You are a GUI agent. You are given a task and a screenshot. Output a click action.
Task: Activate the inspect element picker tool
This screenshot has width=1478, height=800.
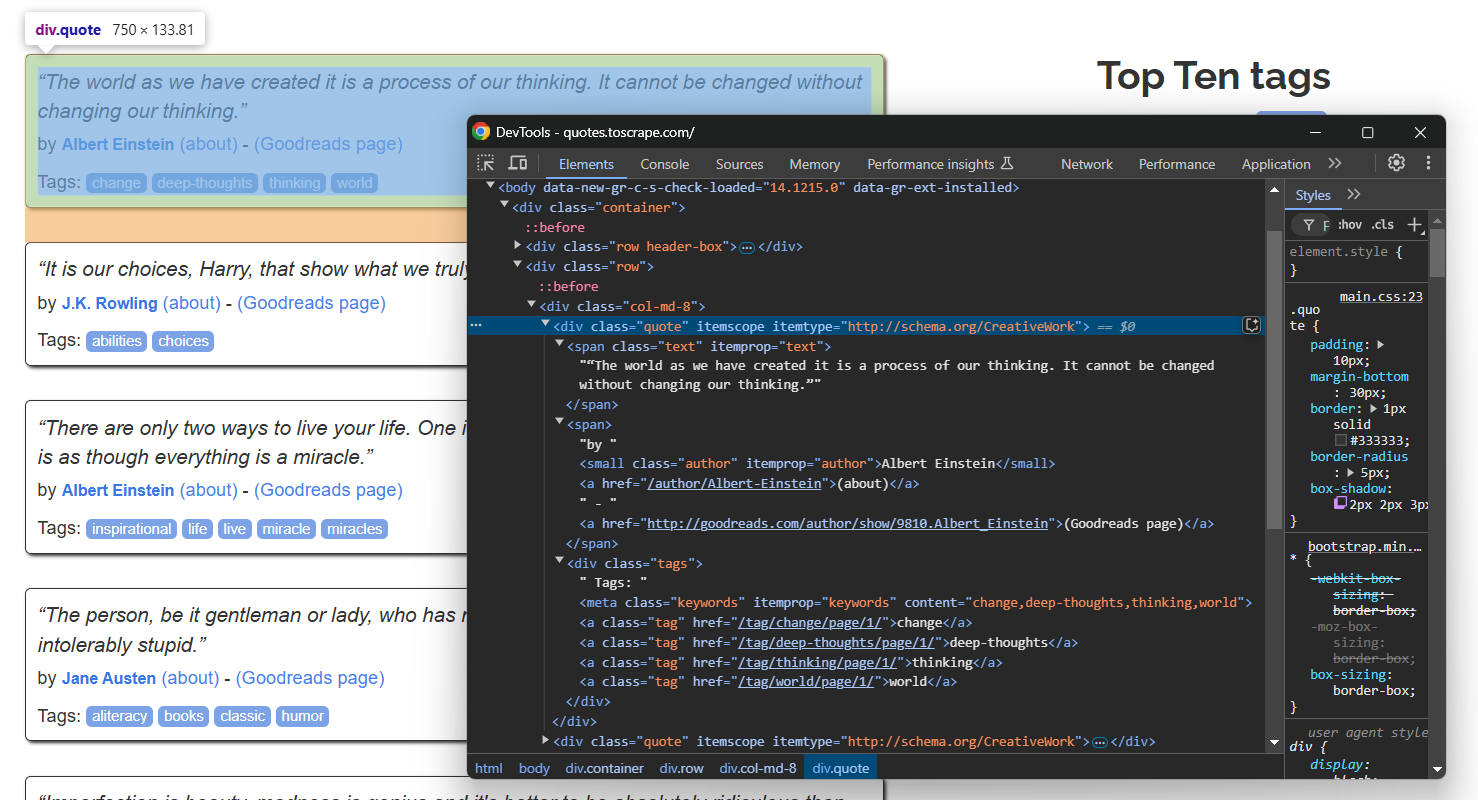pos(486,163)
